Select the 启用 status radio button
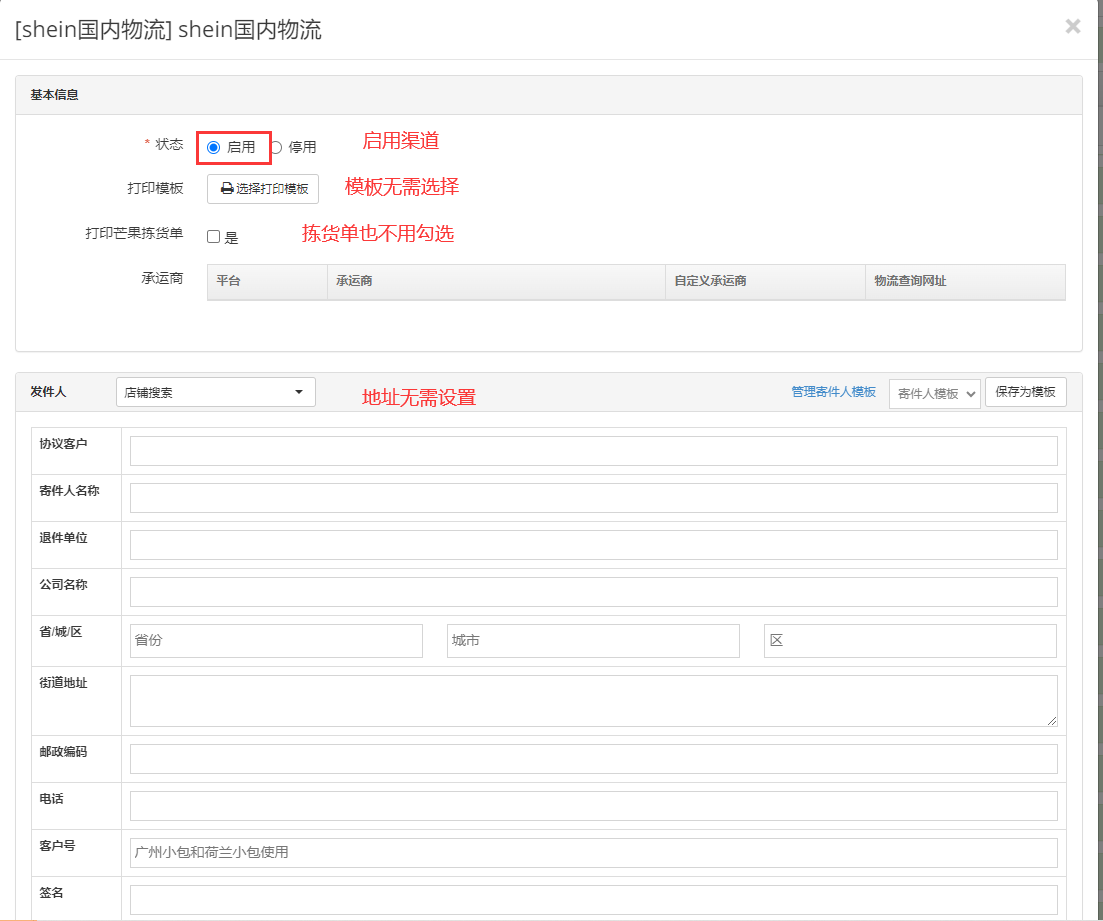 214,148
